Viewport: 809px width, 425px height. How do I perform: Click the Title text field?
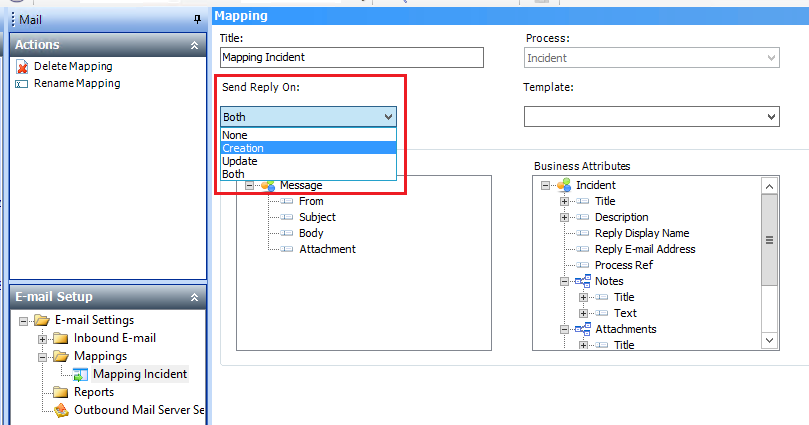click(351, 58)
